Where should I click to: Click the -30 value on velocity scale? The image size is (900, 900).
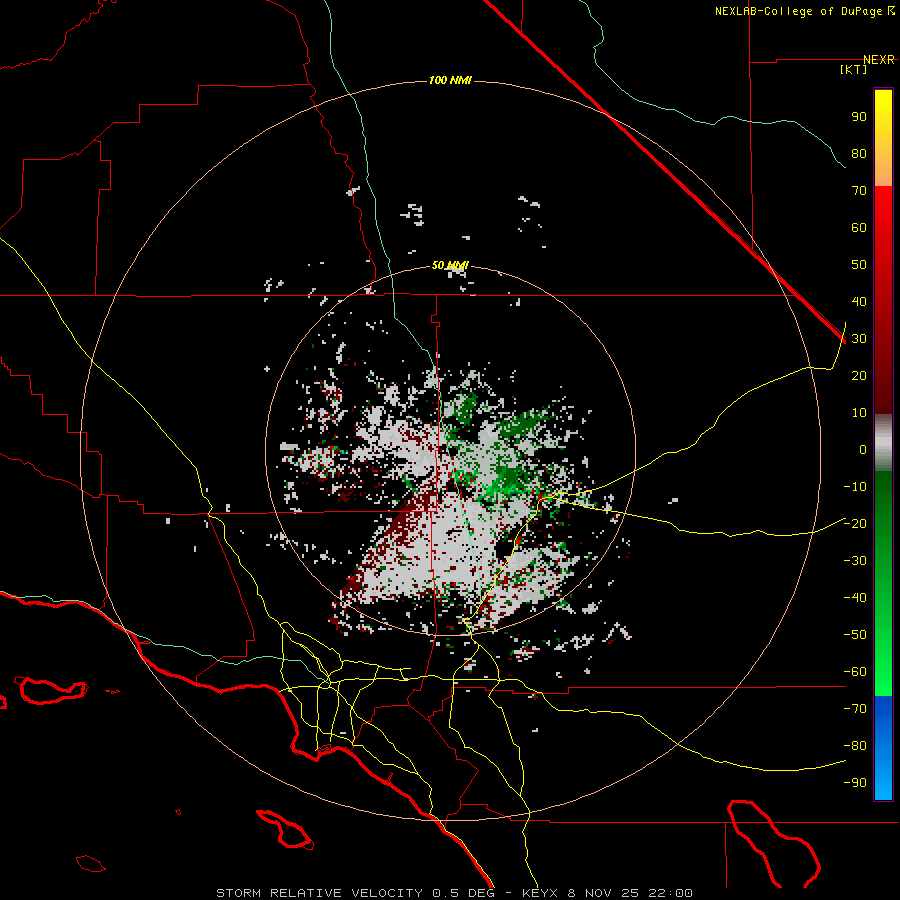point(855,561)
